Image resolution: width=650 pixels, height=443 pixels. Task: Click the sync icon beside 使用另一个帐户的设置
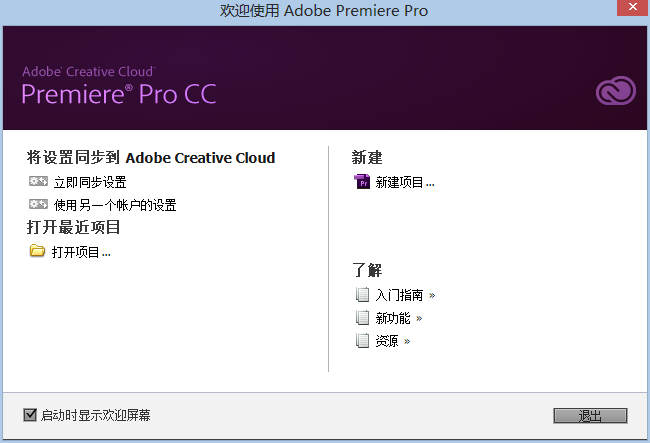pos(38,205)
